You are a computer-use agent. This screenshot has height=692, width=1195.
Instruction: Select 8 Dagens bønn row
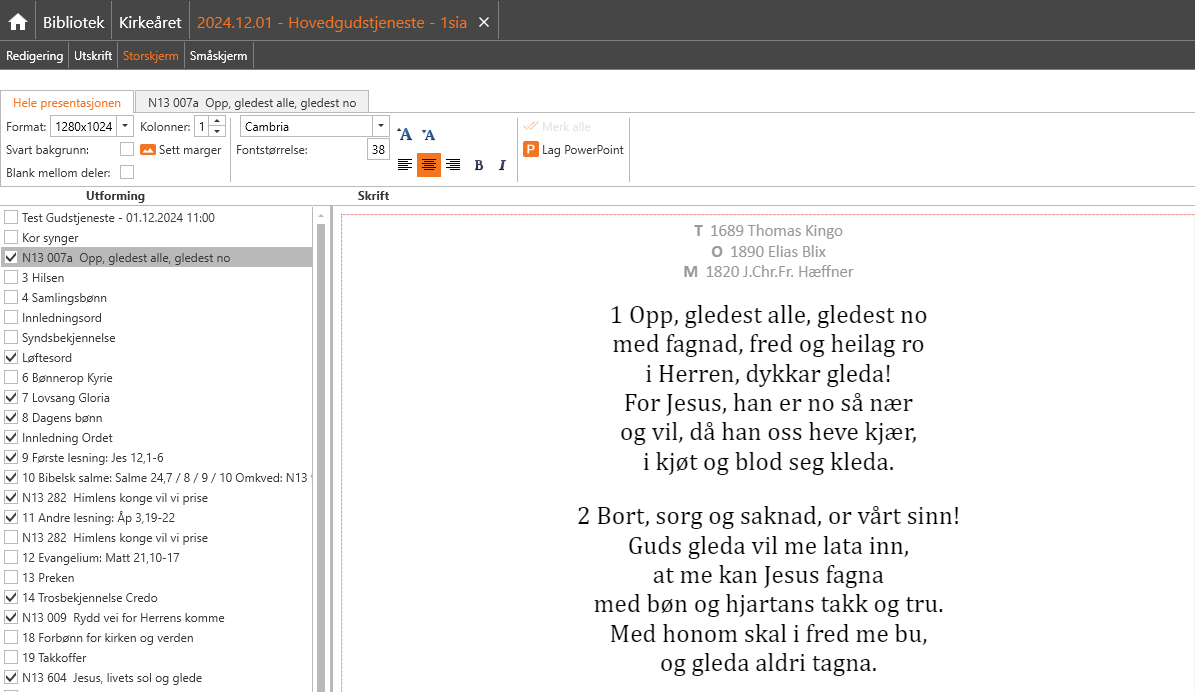[157, 418]
